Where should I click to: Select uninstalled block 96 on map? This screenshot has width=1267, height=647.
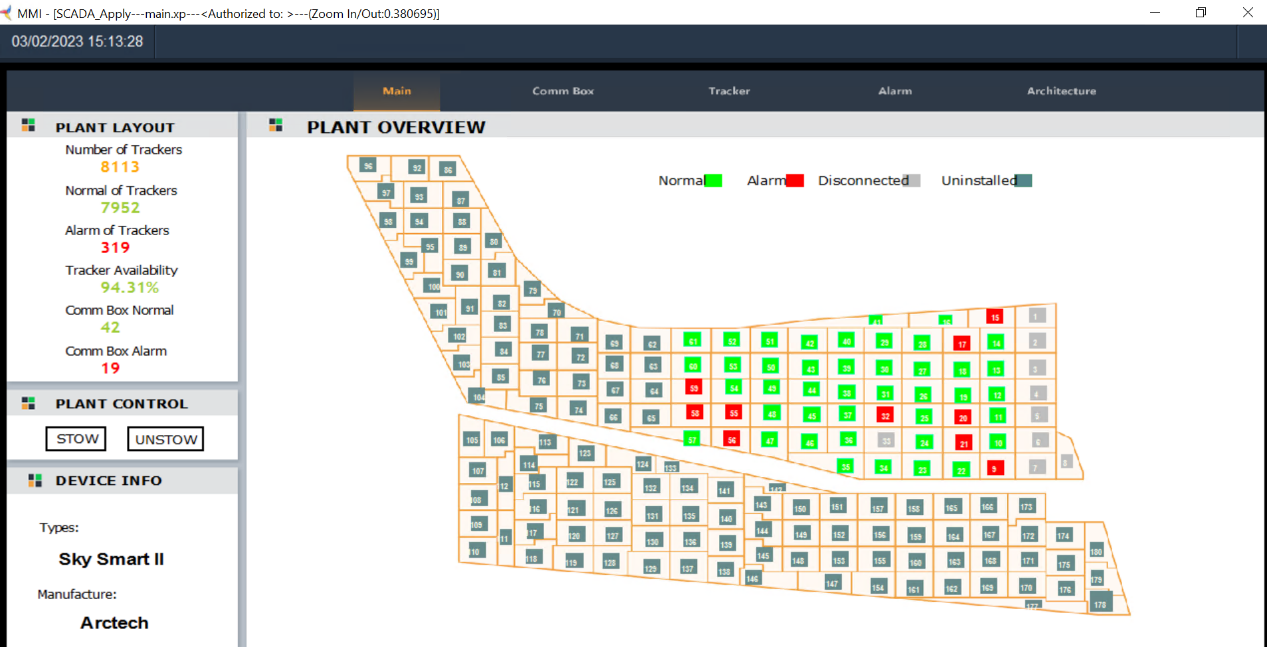[368, 166]
